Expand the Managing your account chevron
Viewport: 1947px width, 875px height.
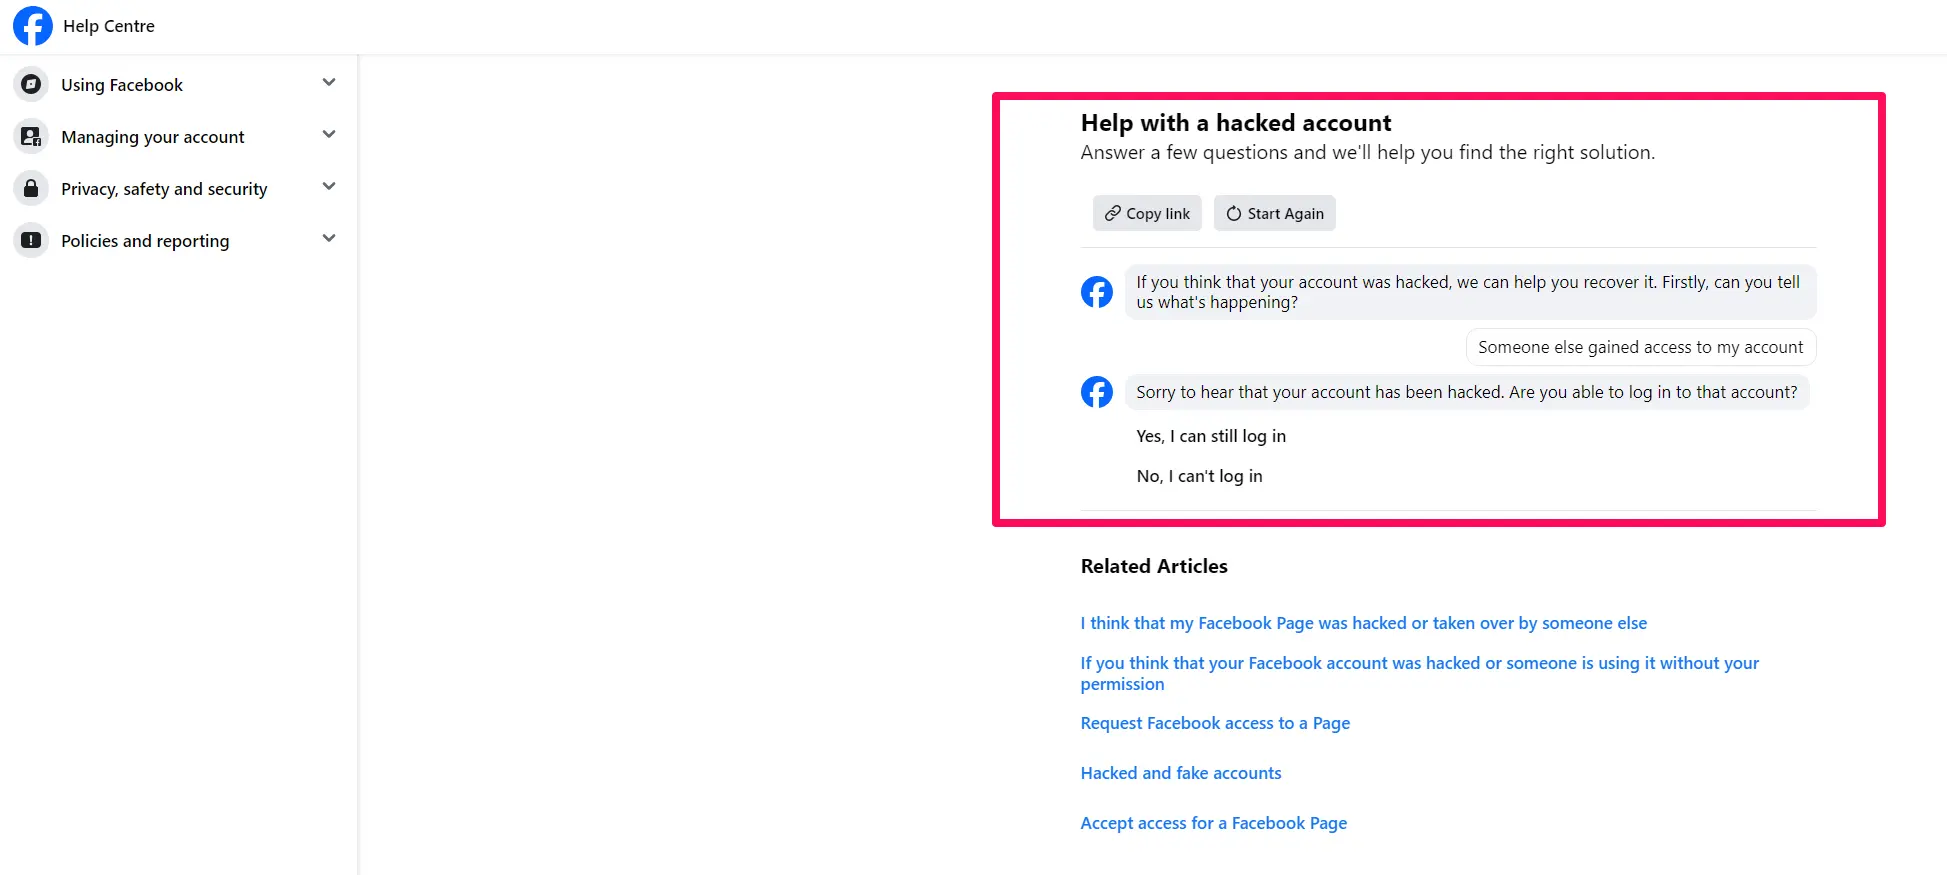(329, 135)
